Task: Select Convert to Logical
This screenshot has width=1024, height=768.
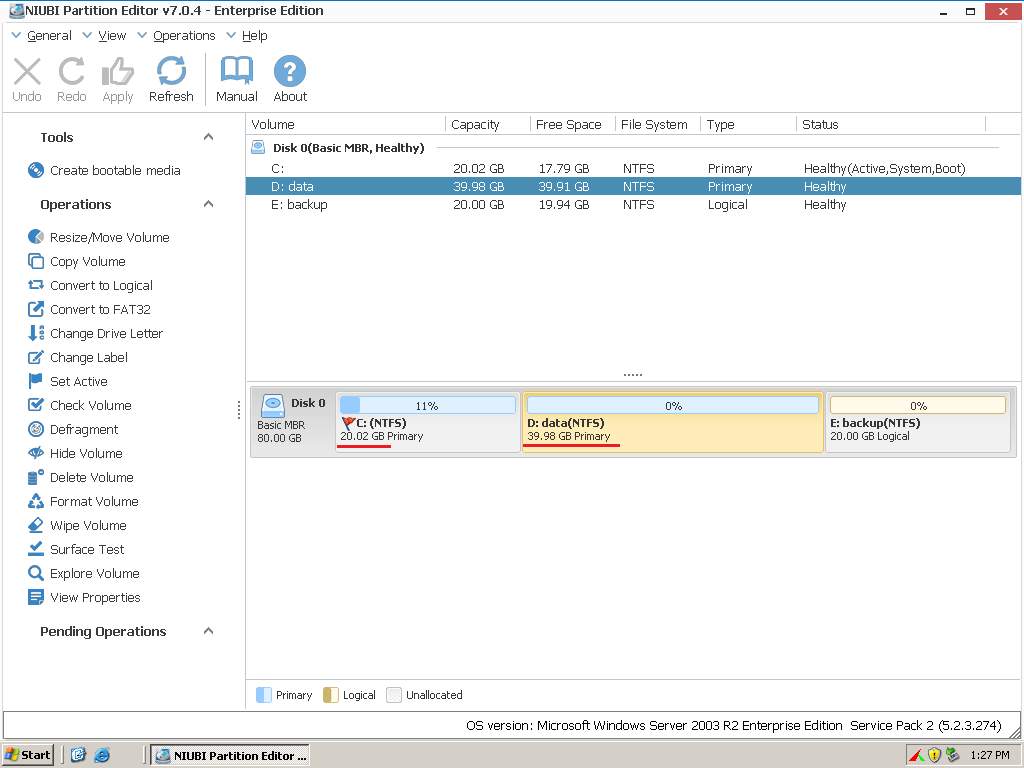Action: pyautogui.click(x=90, y=285)
